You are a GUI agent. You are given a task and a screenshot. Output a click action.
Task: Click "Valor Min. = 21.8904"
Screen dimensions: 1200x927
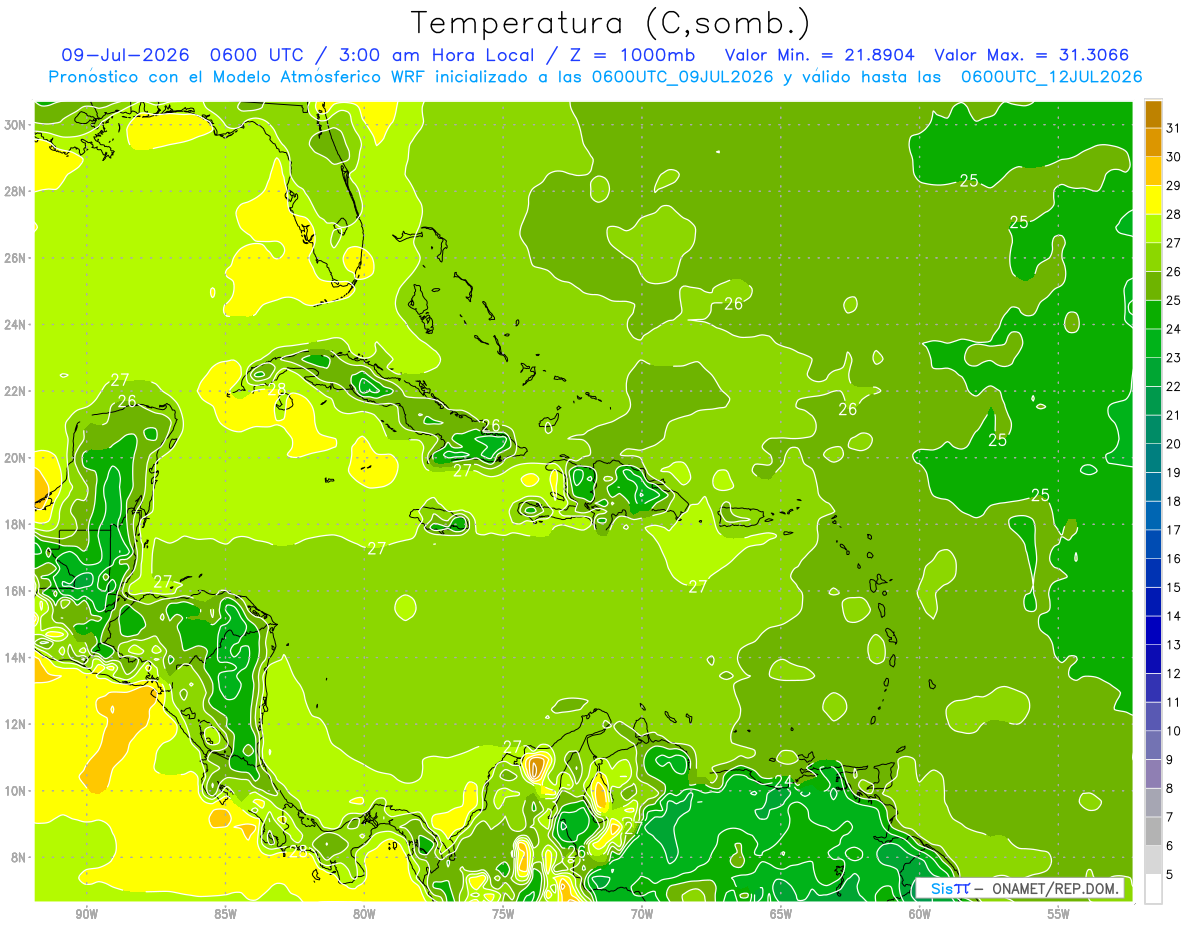[821, 55]
